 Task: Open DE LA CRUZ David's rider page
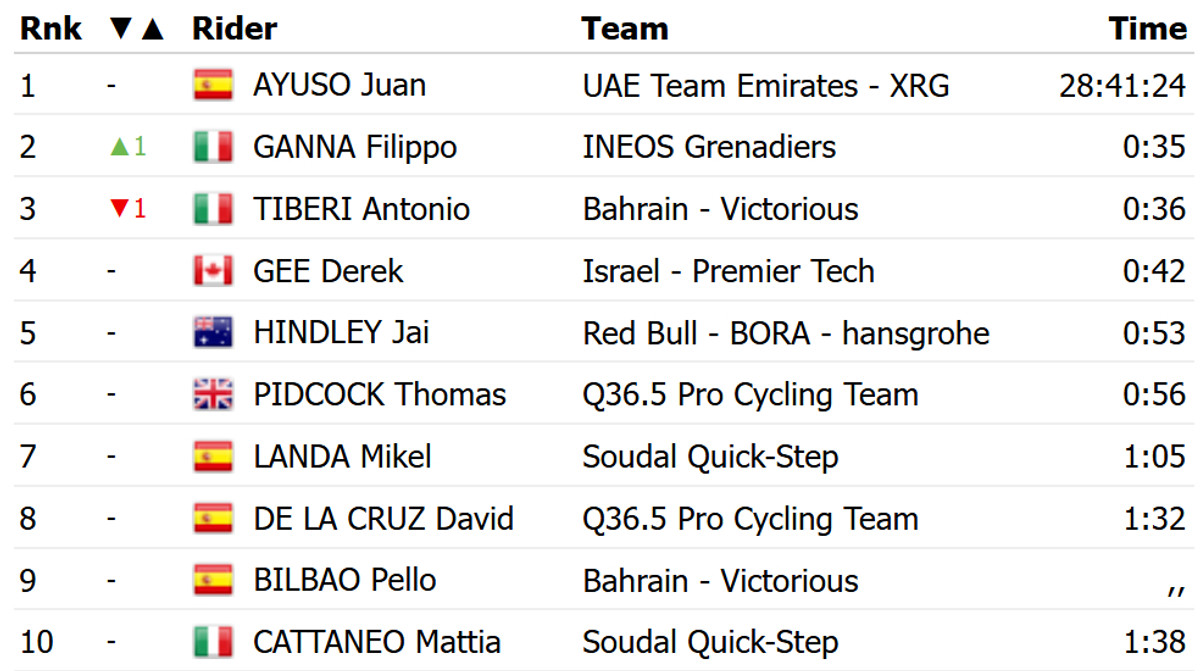tap(383, 519)
